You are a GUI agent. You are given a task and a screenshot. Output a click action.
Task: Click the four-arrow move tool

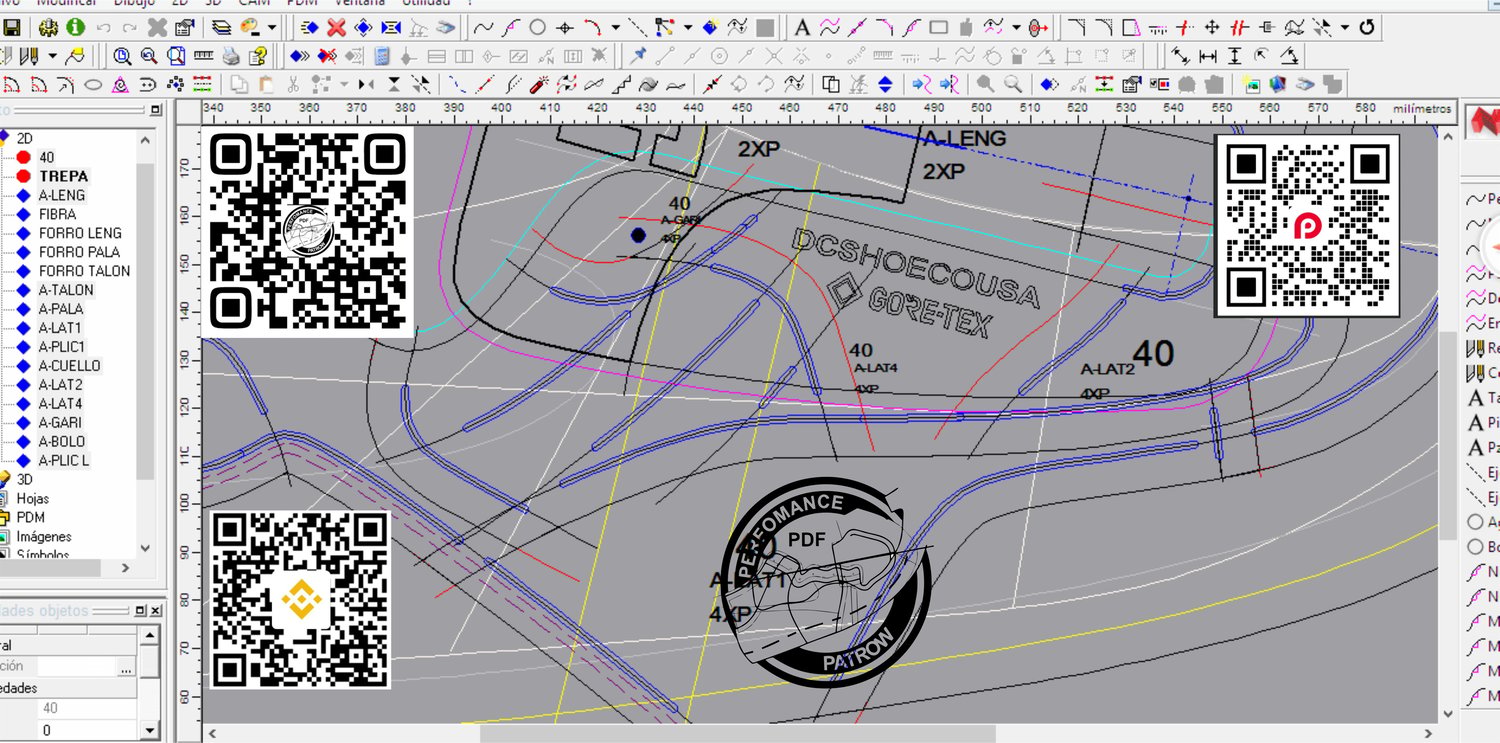pyautogui.click(x=1211, y=27)
